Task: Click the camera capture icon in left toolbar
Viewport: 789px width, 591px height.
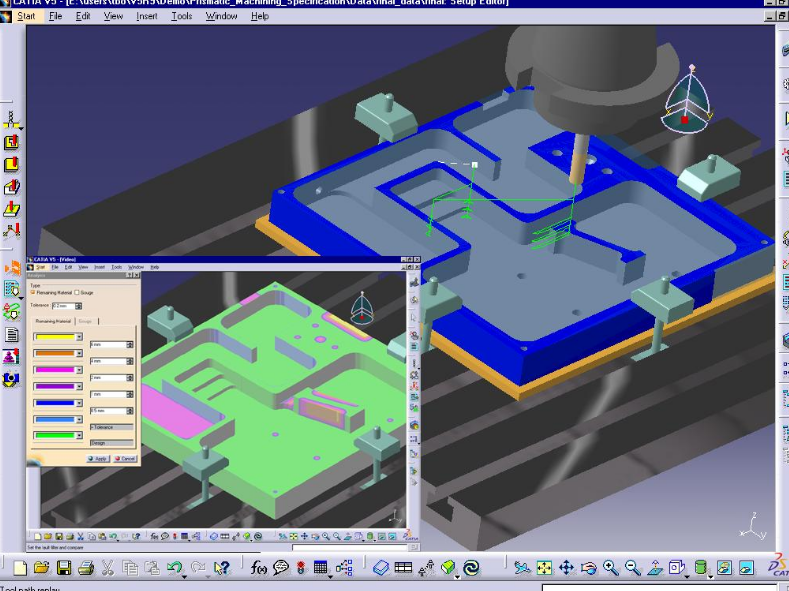Action: click(x=11, y=378)
